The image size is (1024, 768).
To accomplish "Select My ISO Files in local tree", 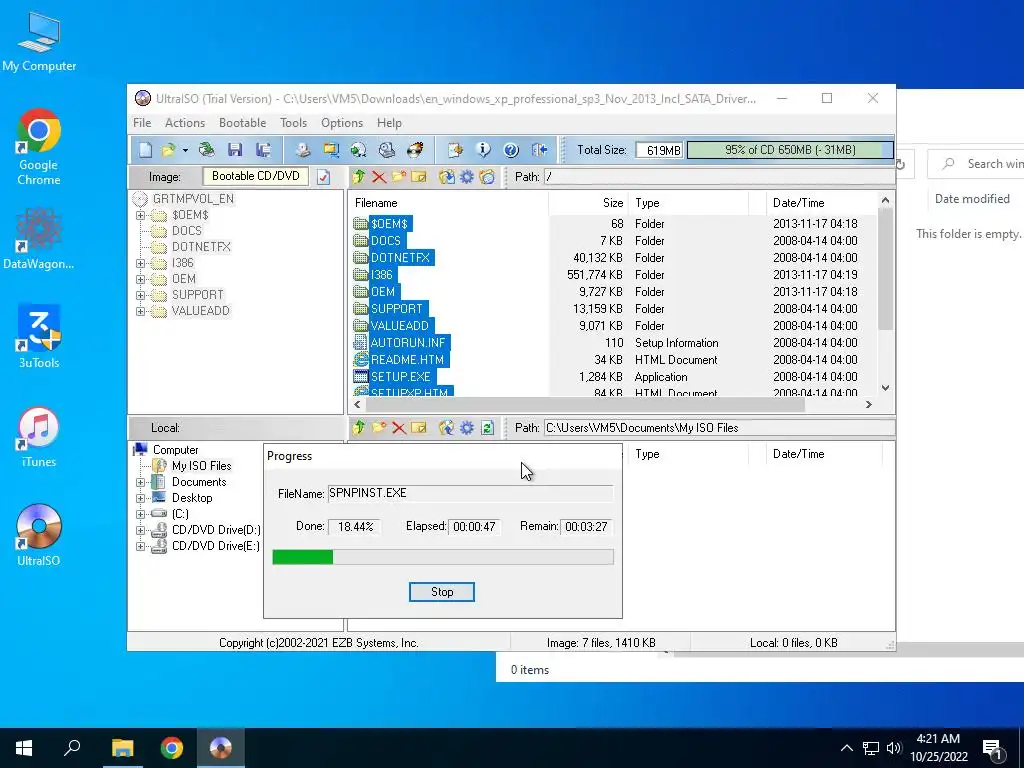I will pos(201,466).
